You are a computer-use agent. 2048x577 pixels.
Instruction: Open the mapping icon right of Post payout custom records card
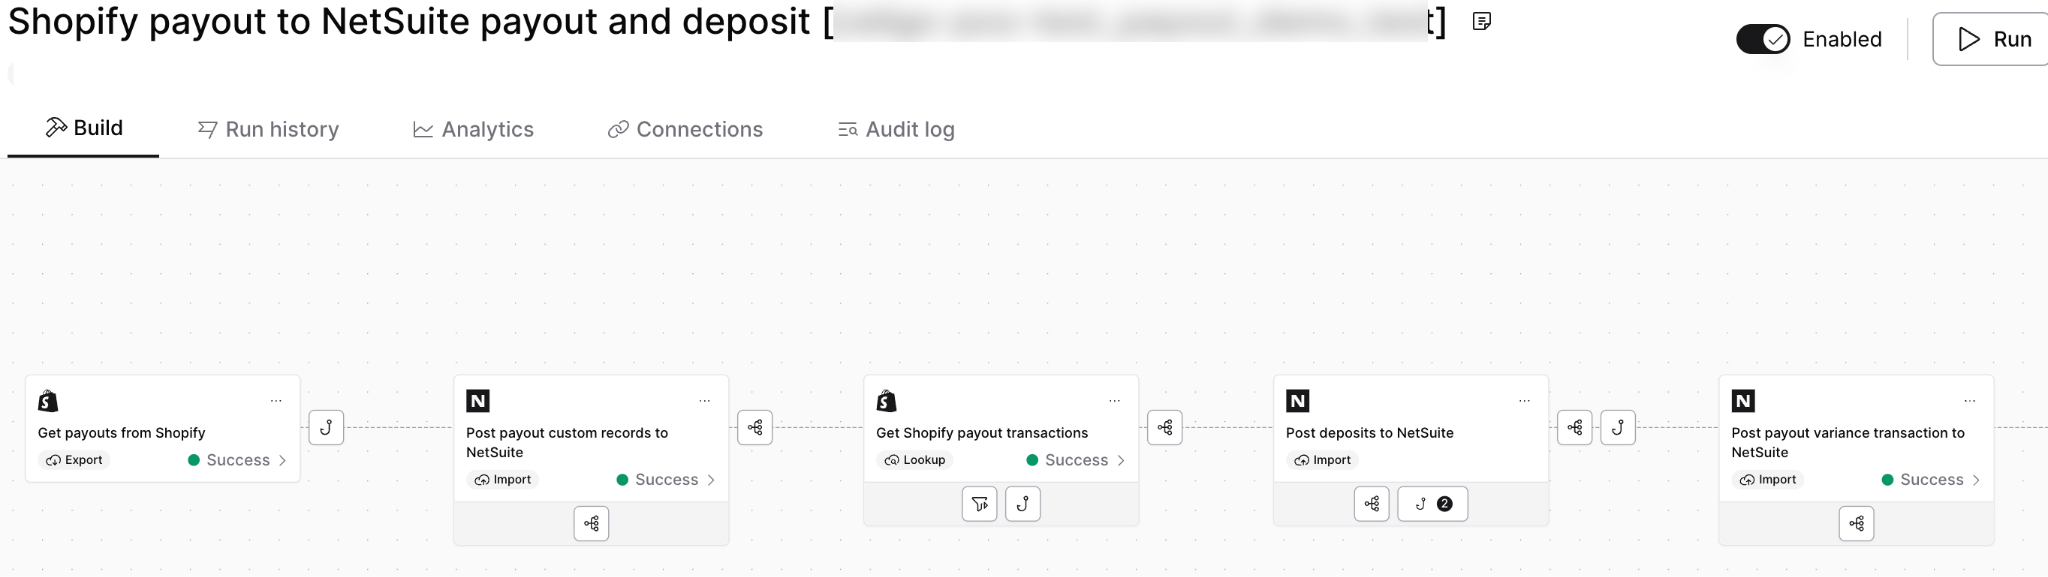coord(755,427)
